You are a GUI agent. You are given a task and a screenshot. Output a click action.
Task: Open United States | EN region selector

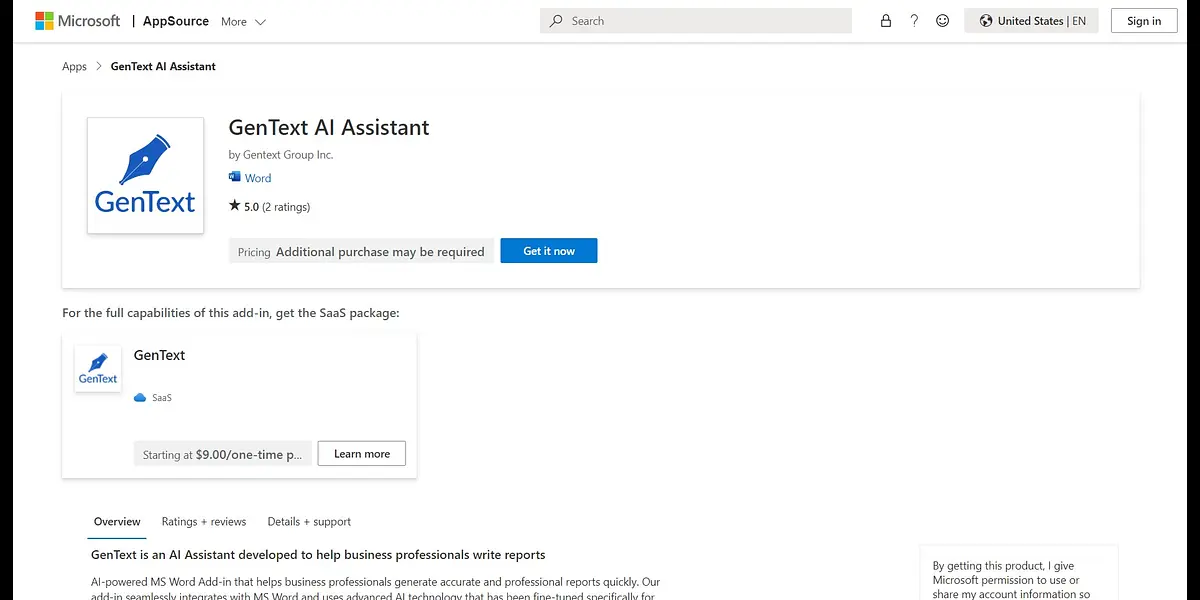coord(1031,21)
